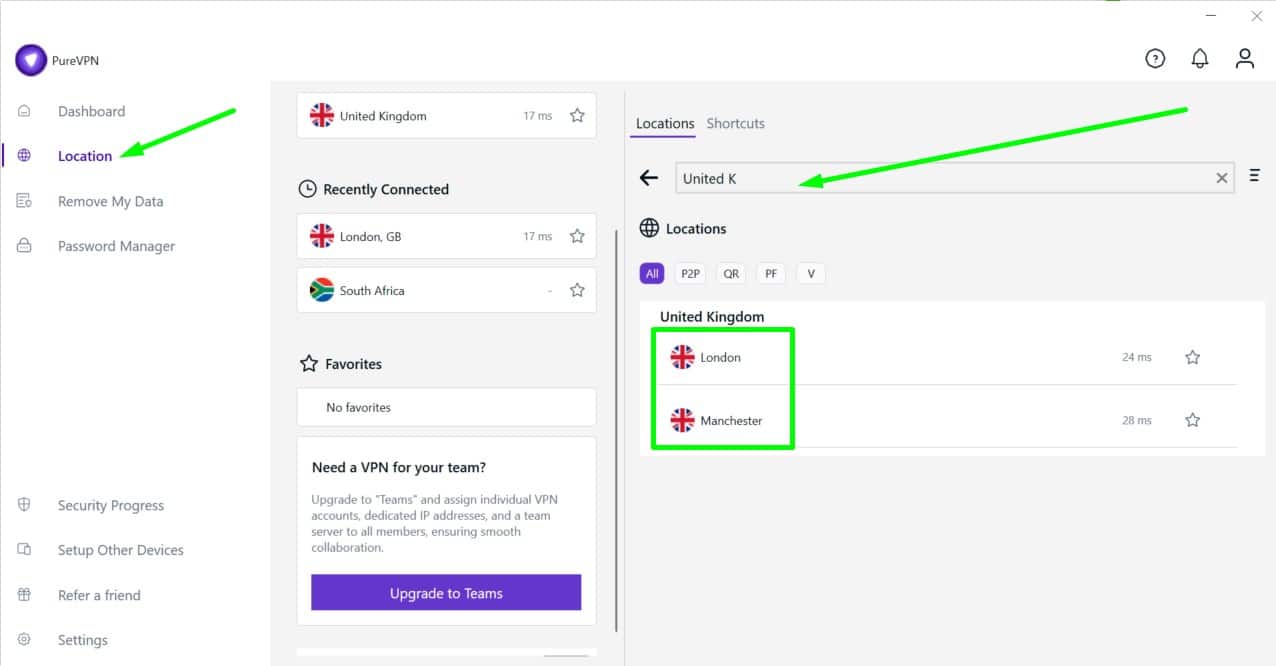Click the Remove My Data icon
Screen dimensions: 1276x666
(x=25, y=201)
